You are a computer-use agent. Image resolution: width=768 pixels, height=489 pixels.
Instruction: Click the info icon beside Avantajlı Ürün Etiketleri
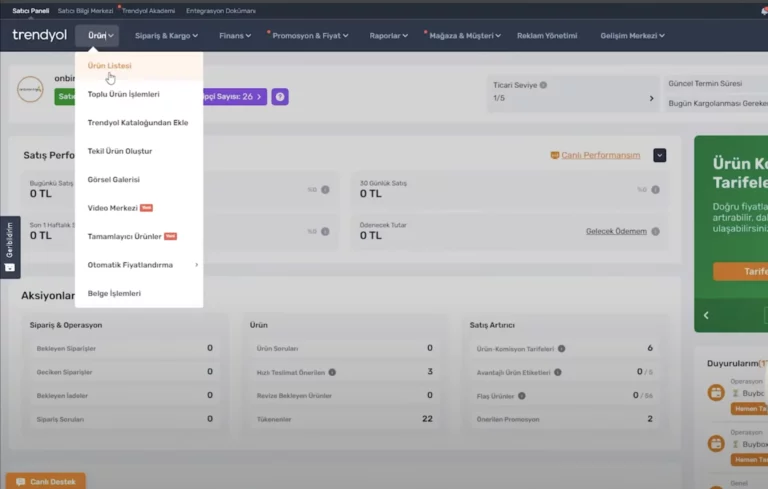[558, 372]
